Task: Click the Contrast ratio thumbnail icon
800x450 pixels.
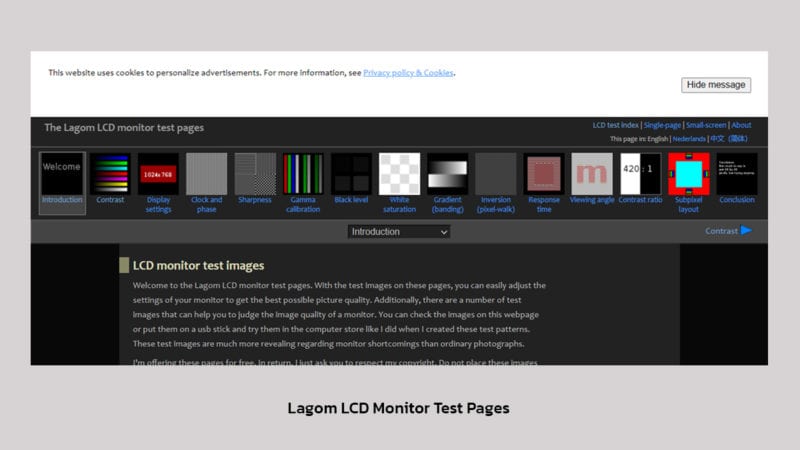Action: pyautogui.click(x=640, y=173)
